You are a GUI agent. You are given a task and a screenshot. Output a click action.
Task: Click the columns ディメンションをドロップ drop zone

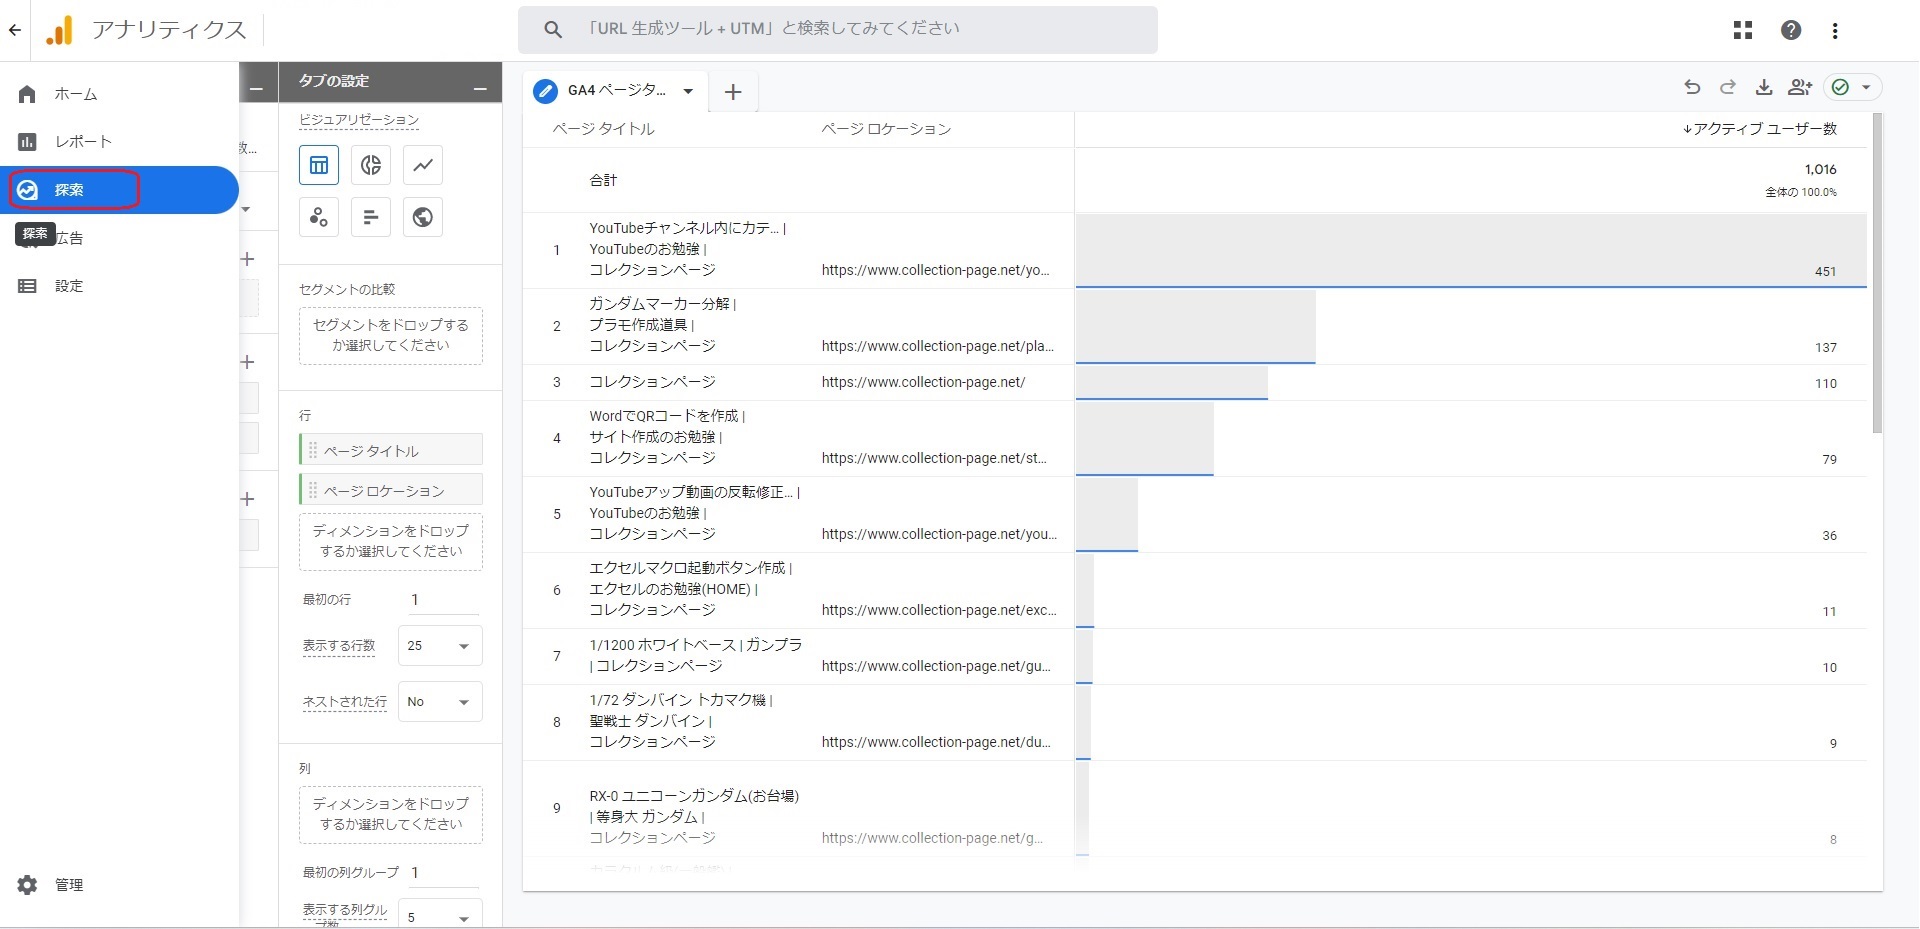(391, 814)
